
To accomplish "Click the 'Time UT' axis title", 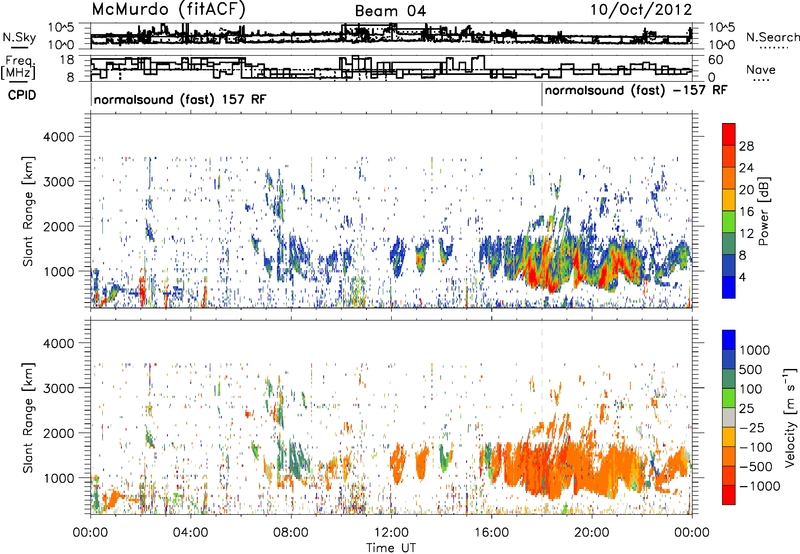I will point(391,547).
